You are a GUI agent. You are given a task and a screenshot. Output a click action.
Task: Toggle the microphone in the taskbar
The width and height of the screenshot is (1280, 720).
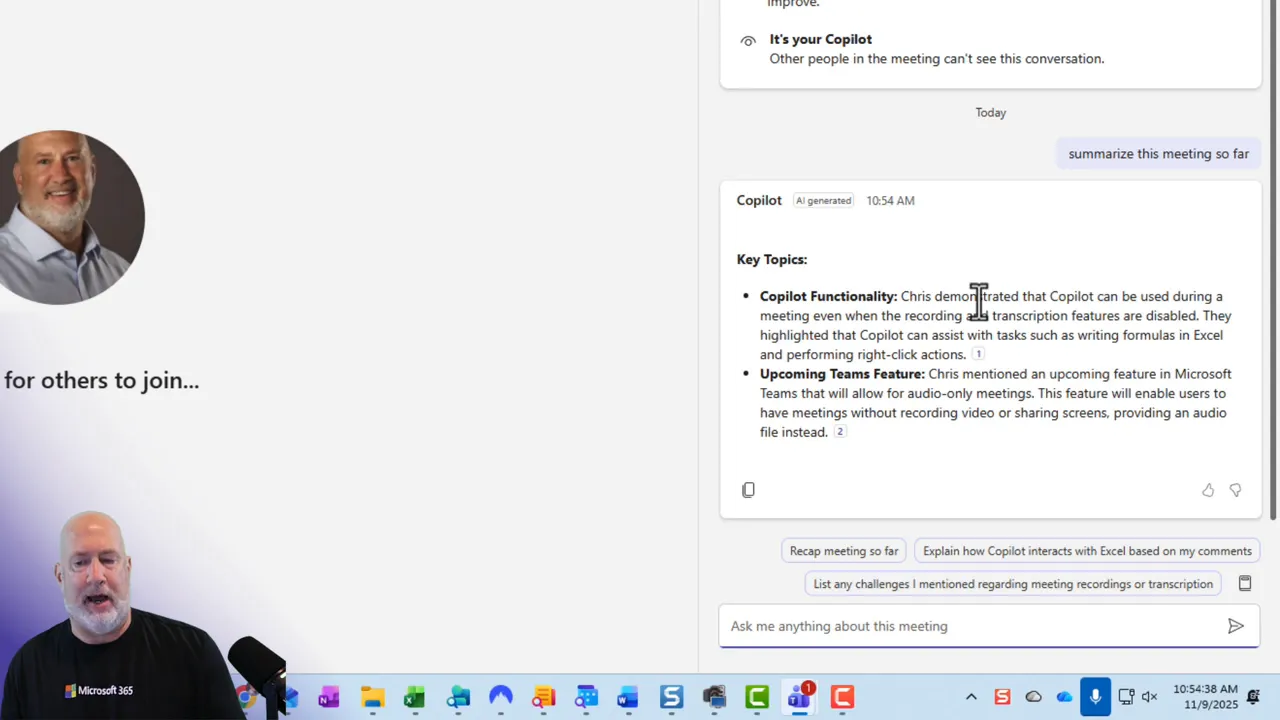pos(1095,695)
